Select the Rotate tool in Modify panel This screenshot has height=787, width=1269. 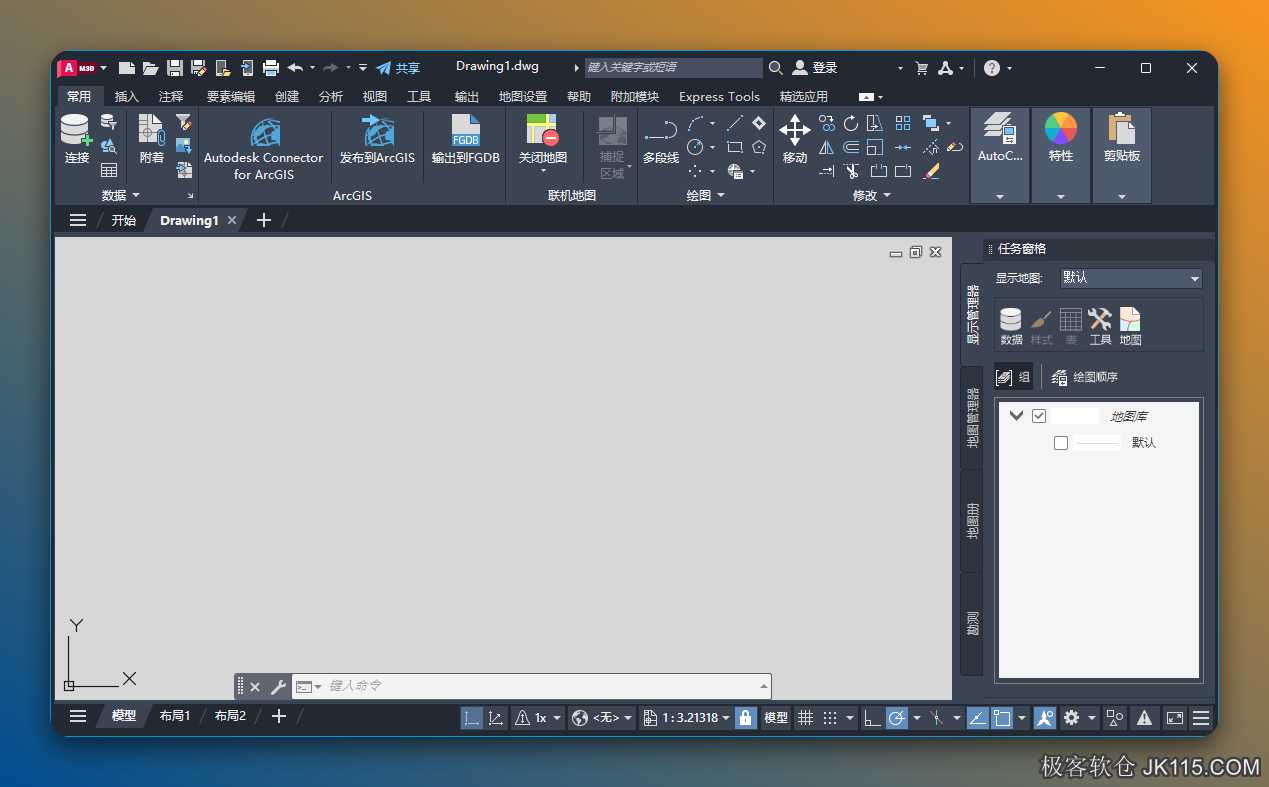point(851,123)
